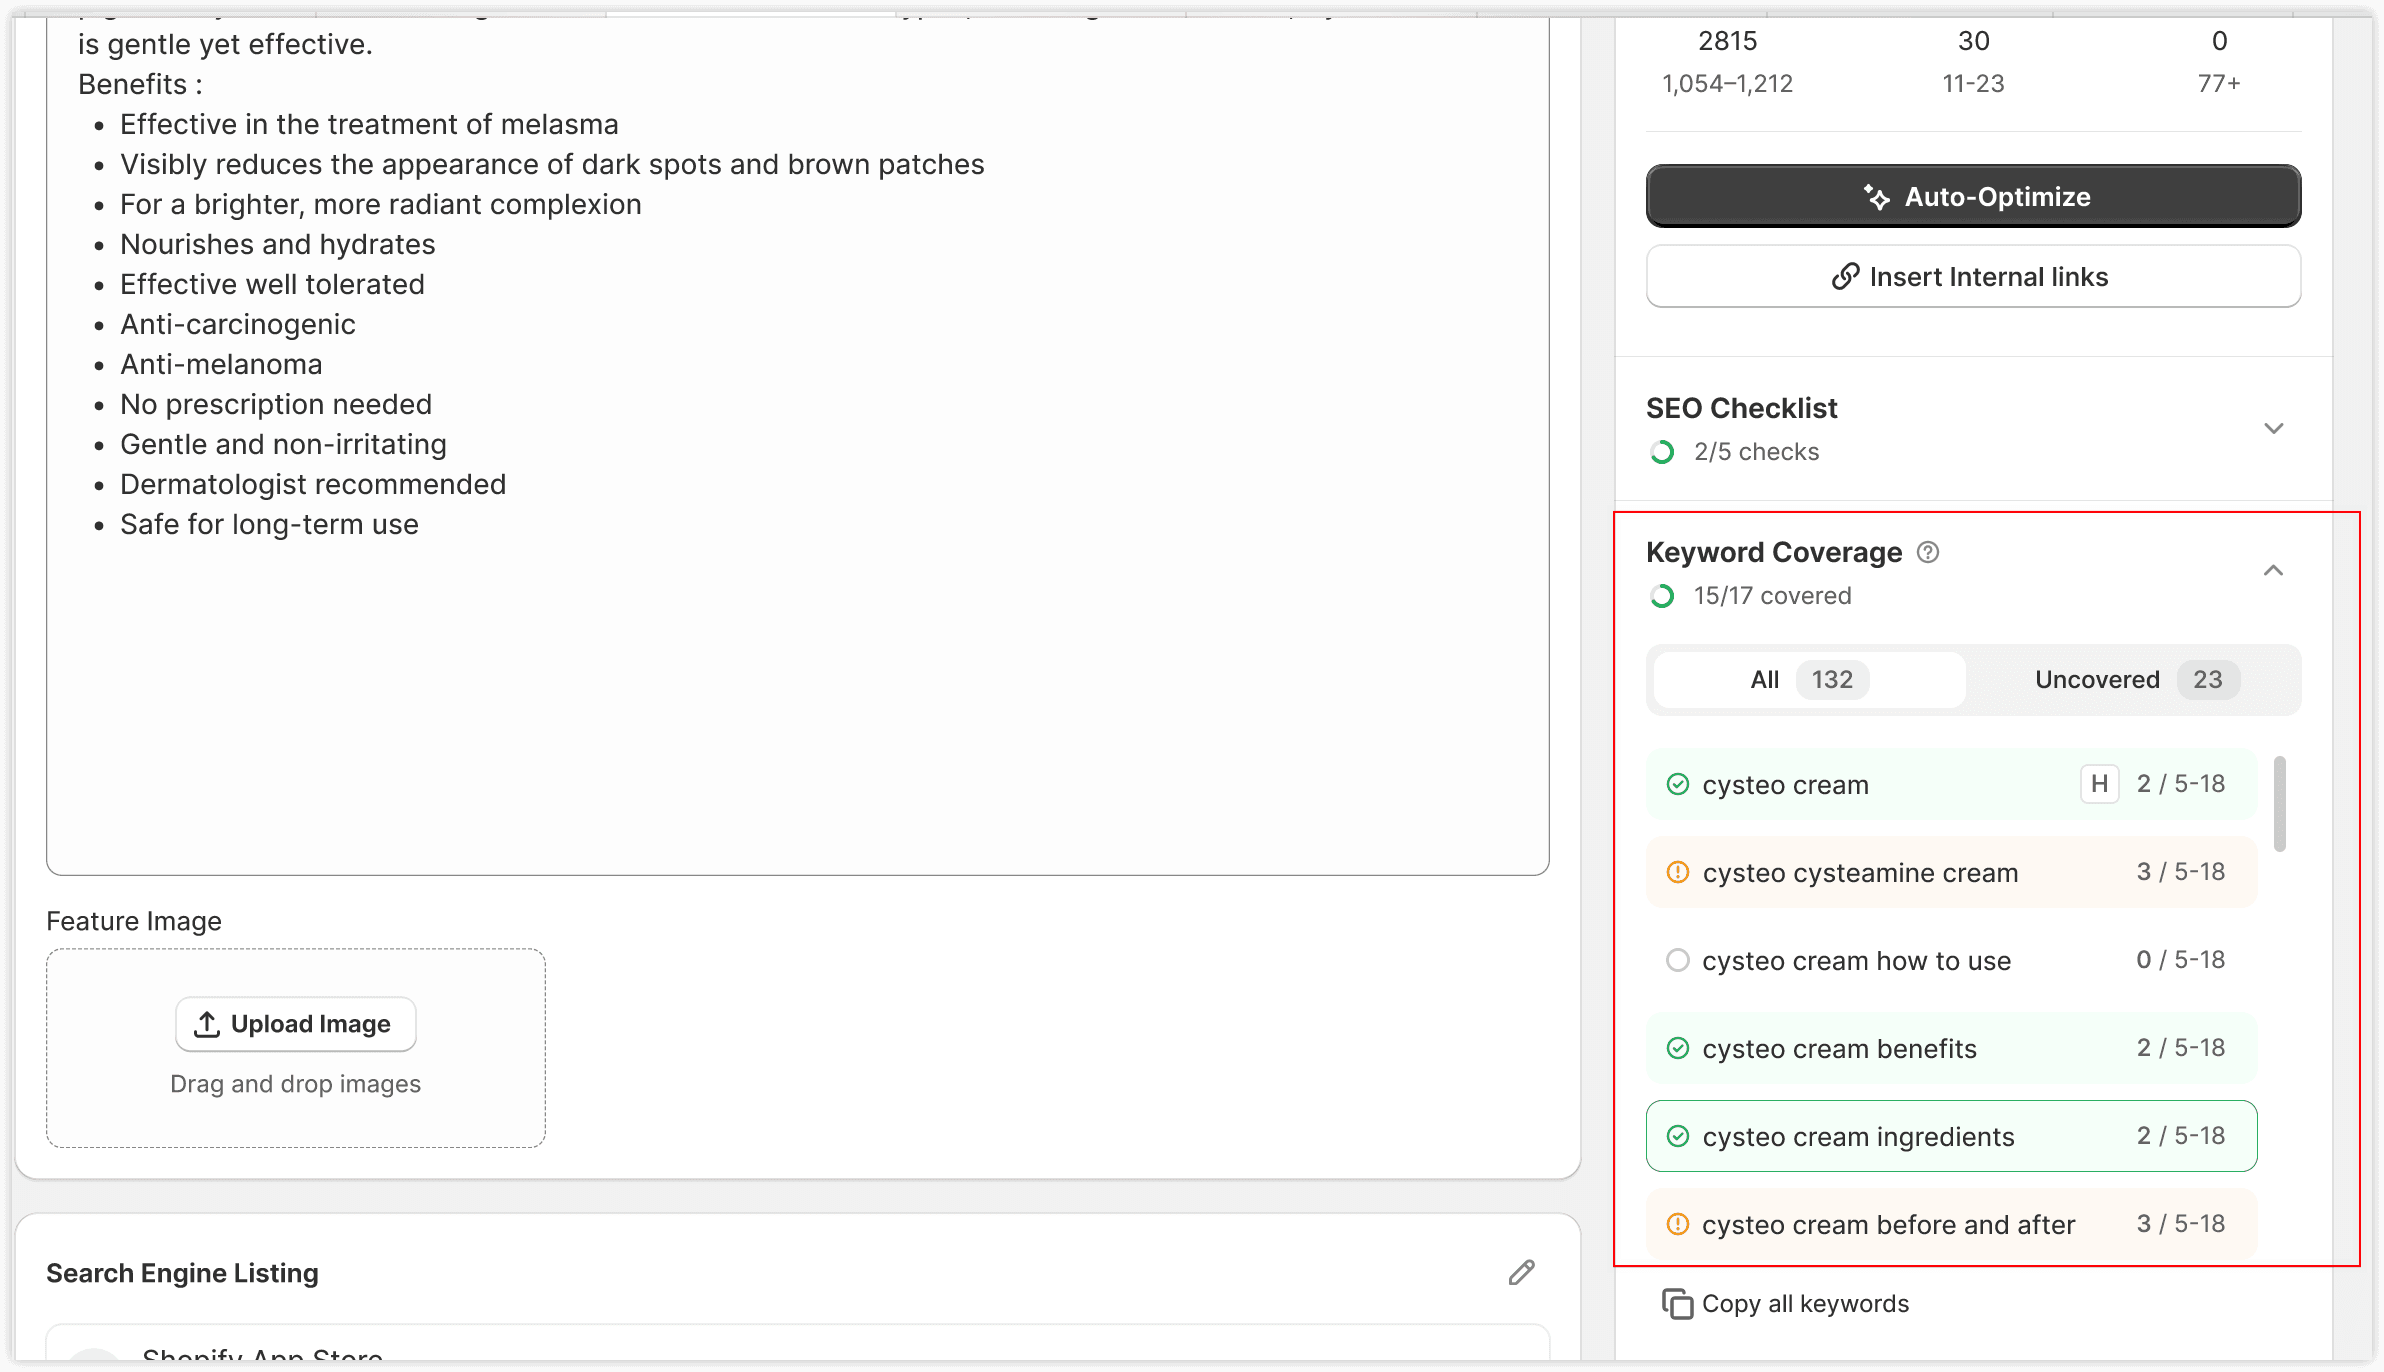Select the 'cysteo cream' keyword row
Image resolution: width=2384 pixels, height=1372 pixels.
pyautogui.click(x=1951, y=784)
